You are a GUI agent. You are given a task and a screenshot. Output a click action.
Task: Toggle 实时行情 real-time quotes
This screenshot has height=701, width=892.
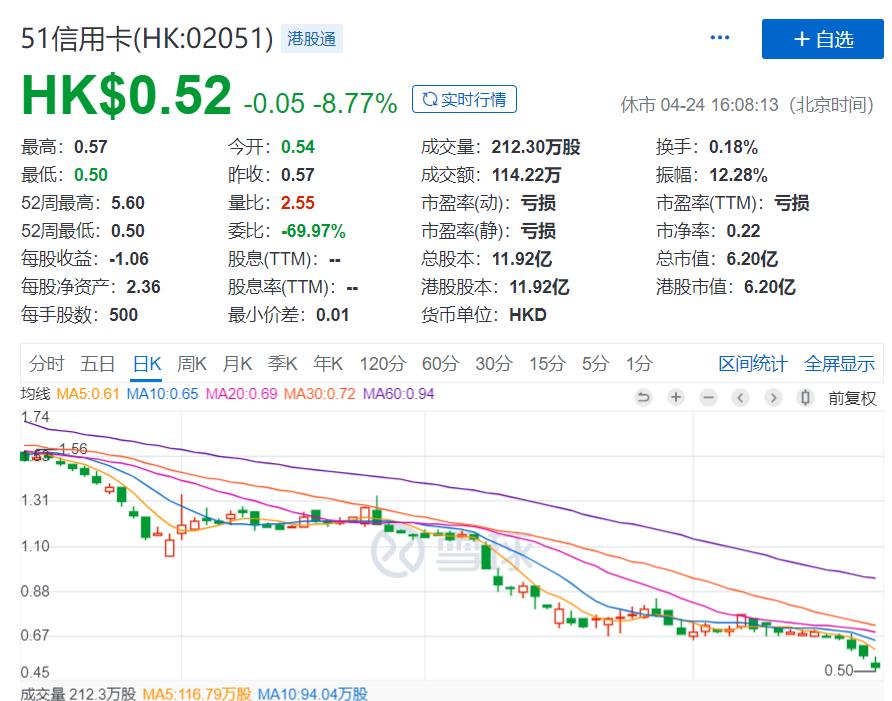465,99
